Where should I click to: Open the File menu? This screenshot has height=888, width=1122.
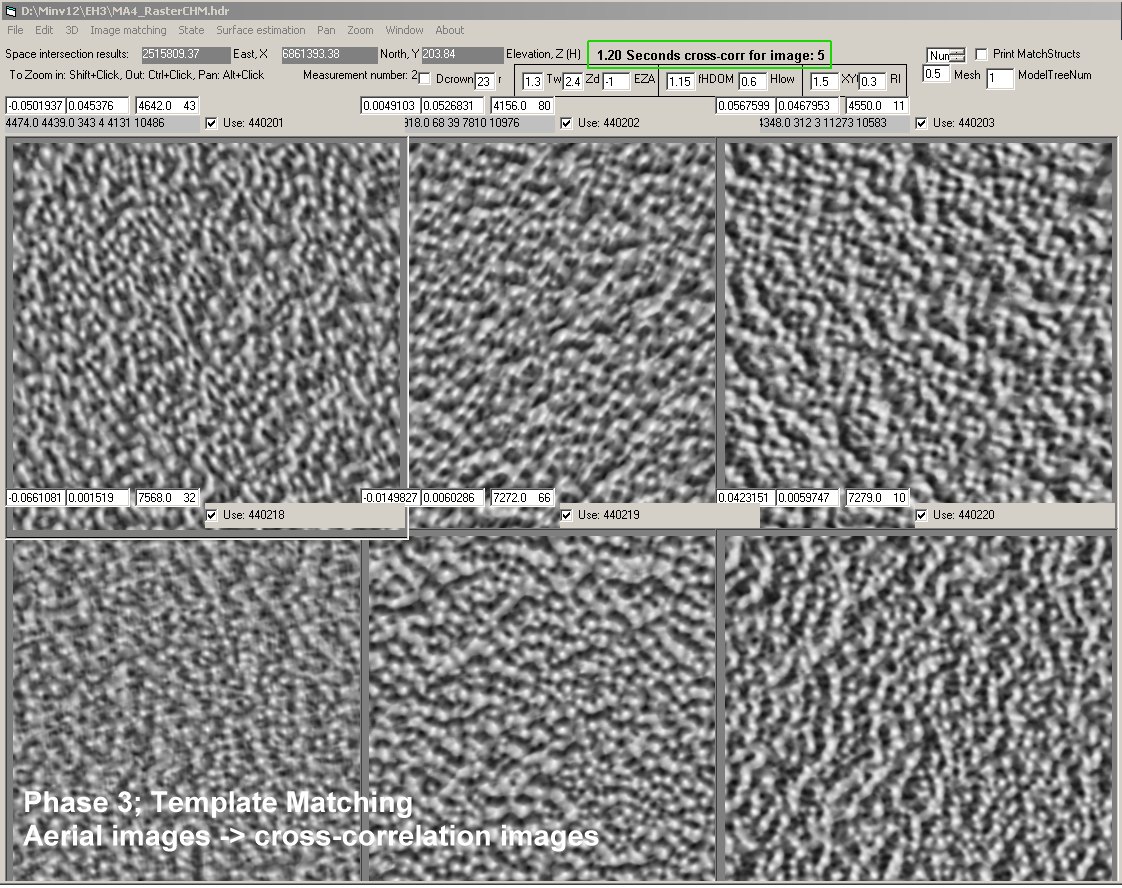click(x=15, y=30)
